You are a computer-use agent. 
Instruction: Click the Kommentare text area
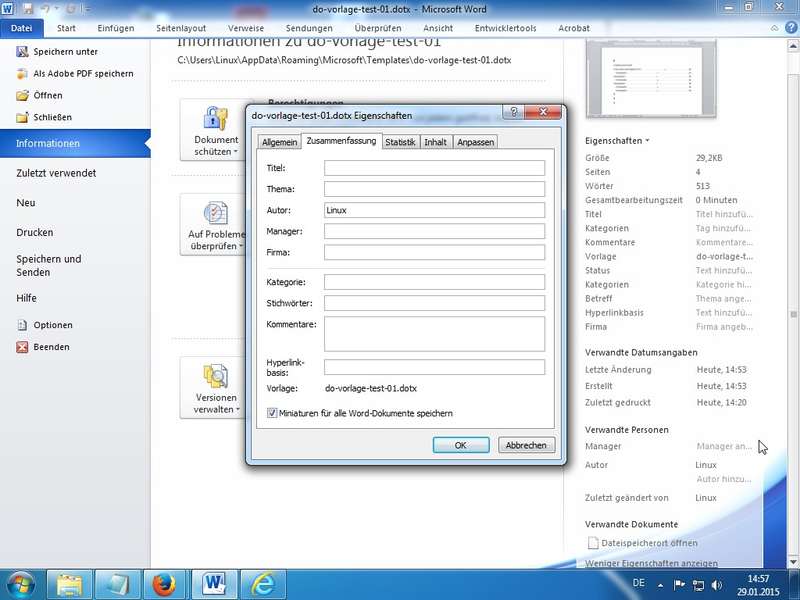pyautogui.click(x=434, y=334)
